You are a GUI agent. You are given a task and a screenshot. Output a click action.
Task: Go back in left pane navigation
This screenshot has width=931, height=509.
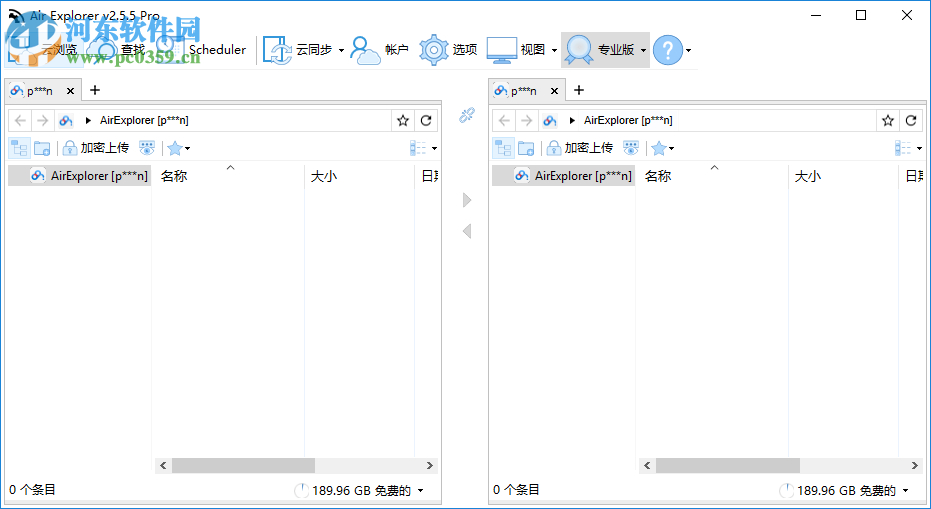point(20,121)
